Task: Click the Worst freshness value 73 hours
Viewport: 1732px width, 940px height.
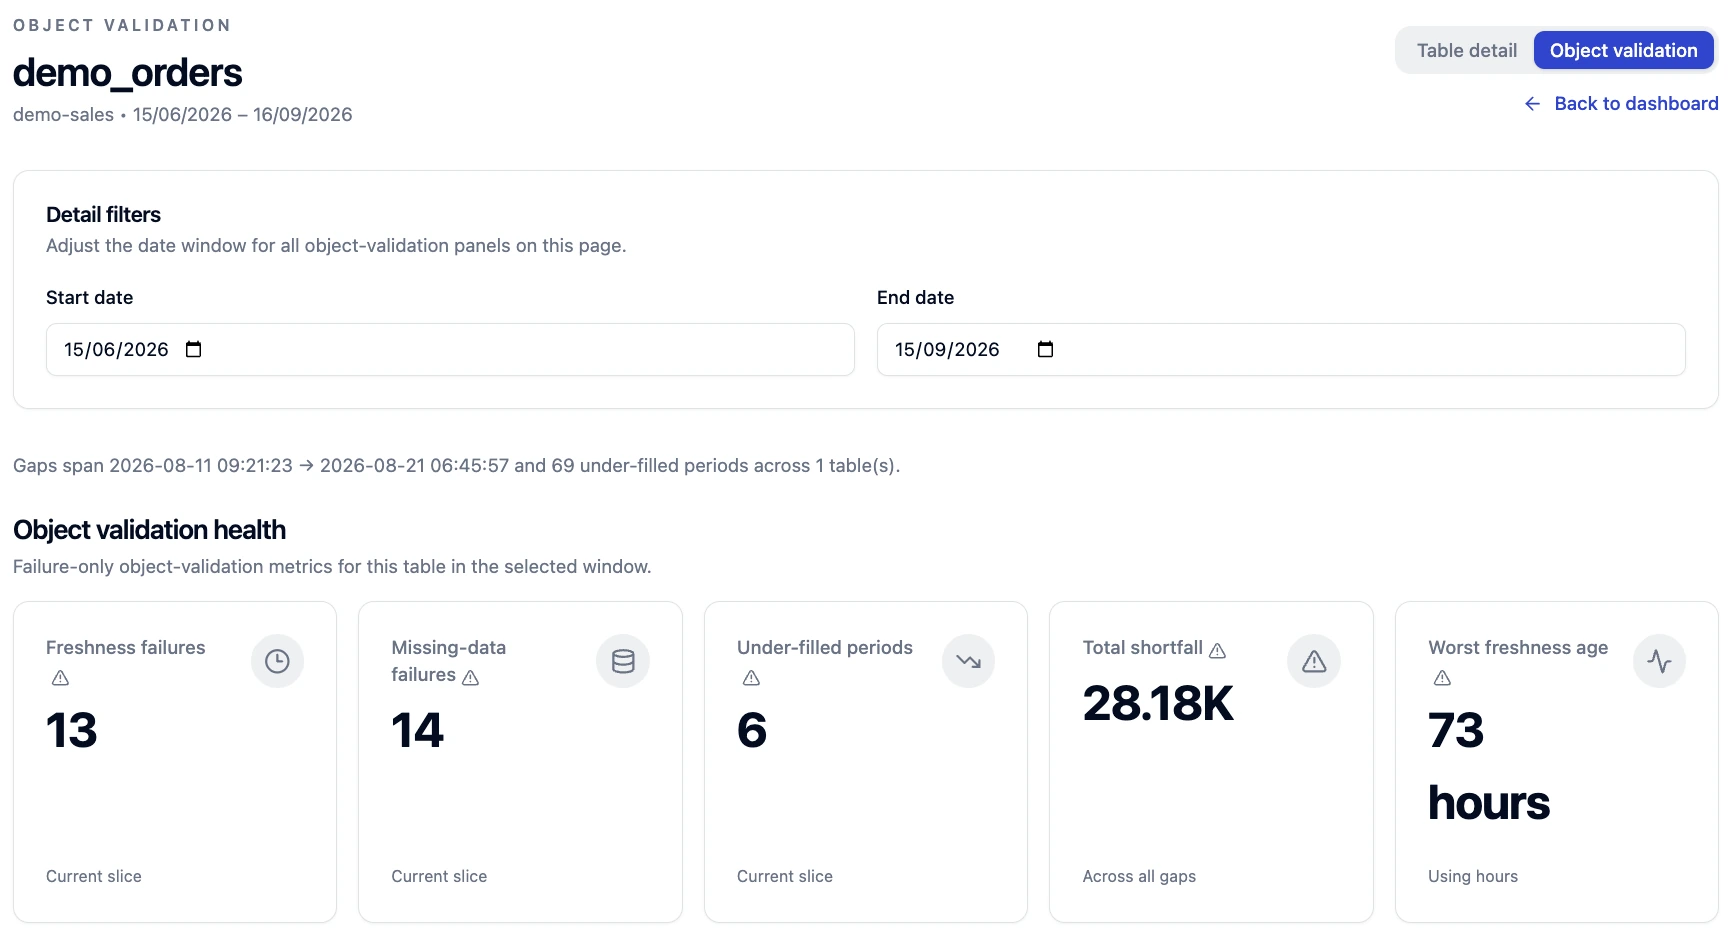Action: 1489,767
